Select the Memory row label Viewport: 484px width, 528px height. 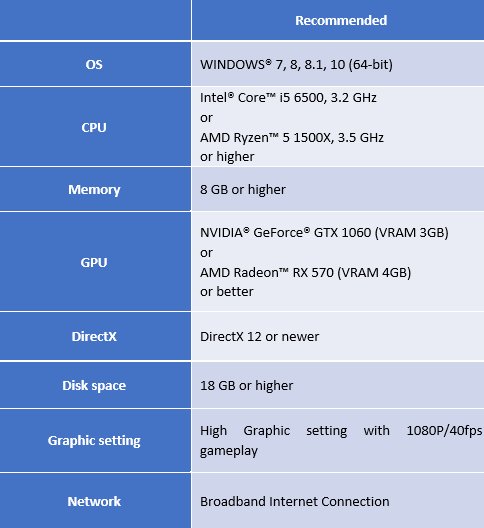pos(94,190)
